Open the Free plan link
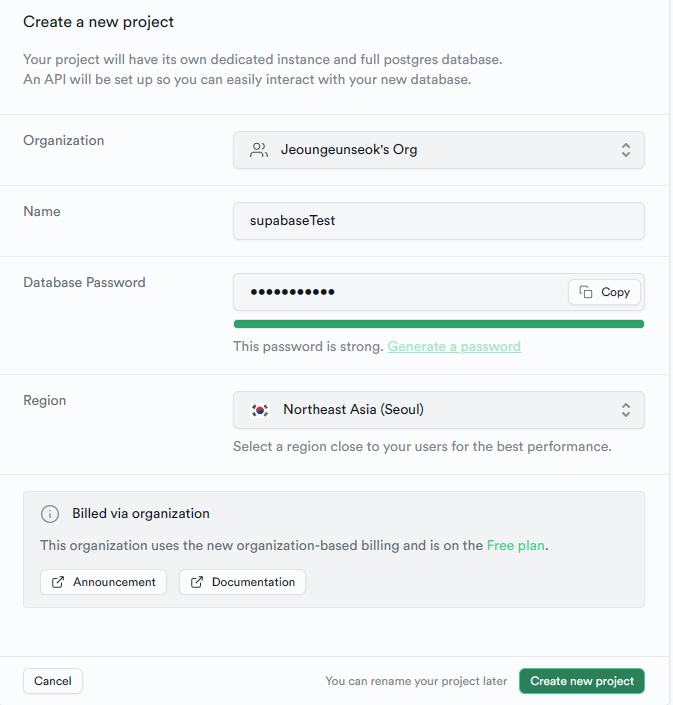 coord(516,545)
